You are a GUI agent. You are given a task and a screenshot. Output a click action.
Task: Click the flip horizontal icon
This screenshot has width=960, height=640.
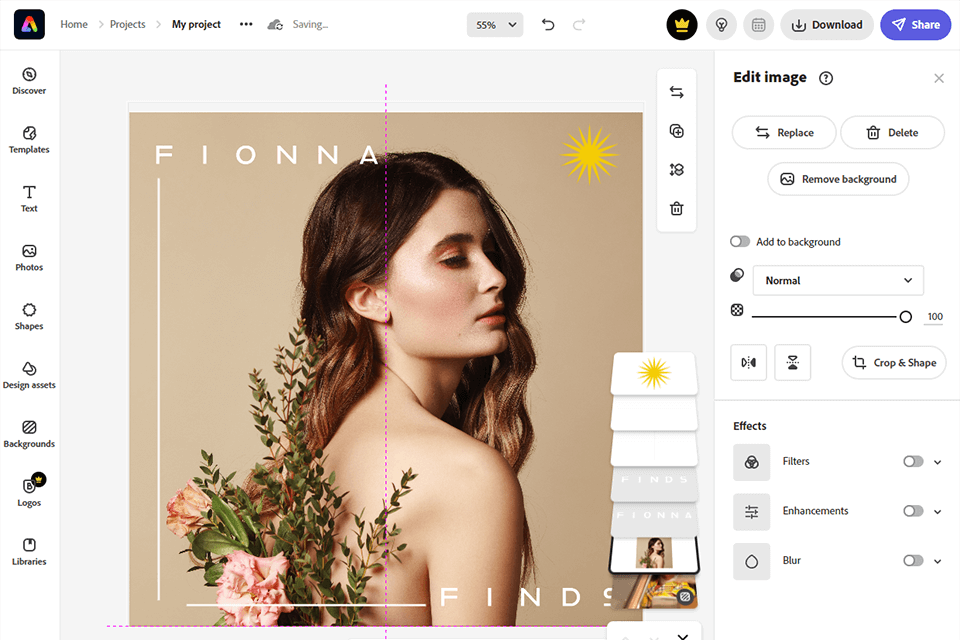click(749, 362)
